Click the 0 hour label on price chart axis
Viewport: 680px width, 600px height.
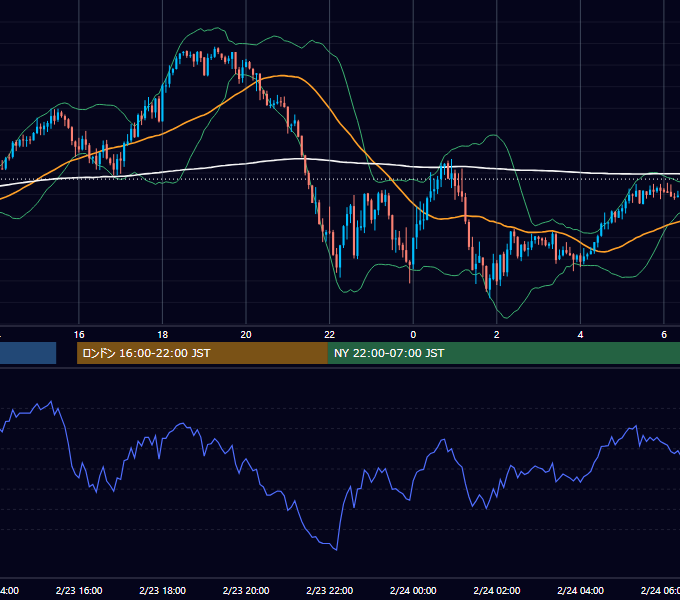click(413, 335)
